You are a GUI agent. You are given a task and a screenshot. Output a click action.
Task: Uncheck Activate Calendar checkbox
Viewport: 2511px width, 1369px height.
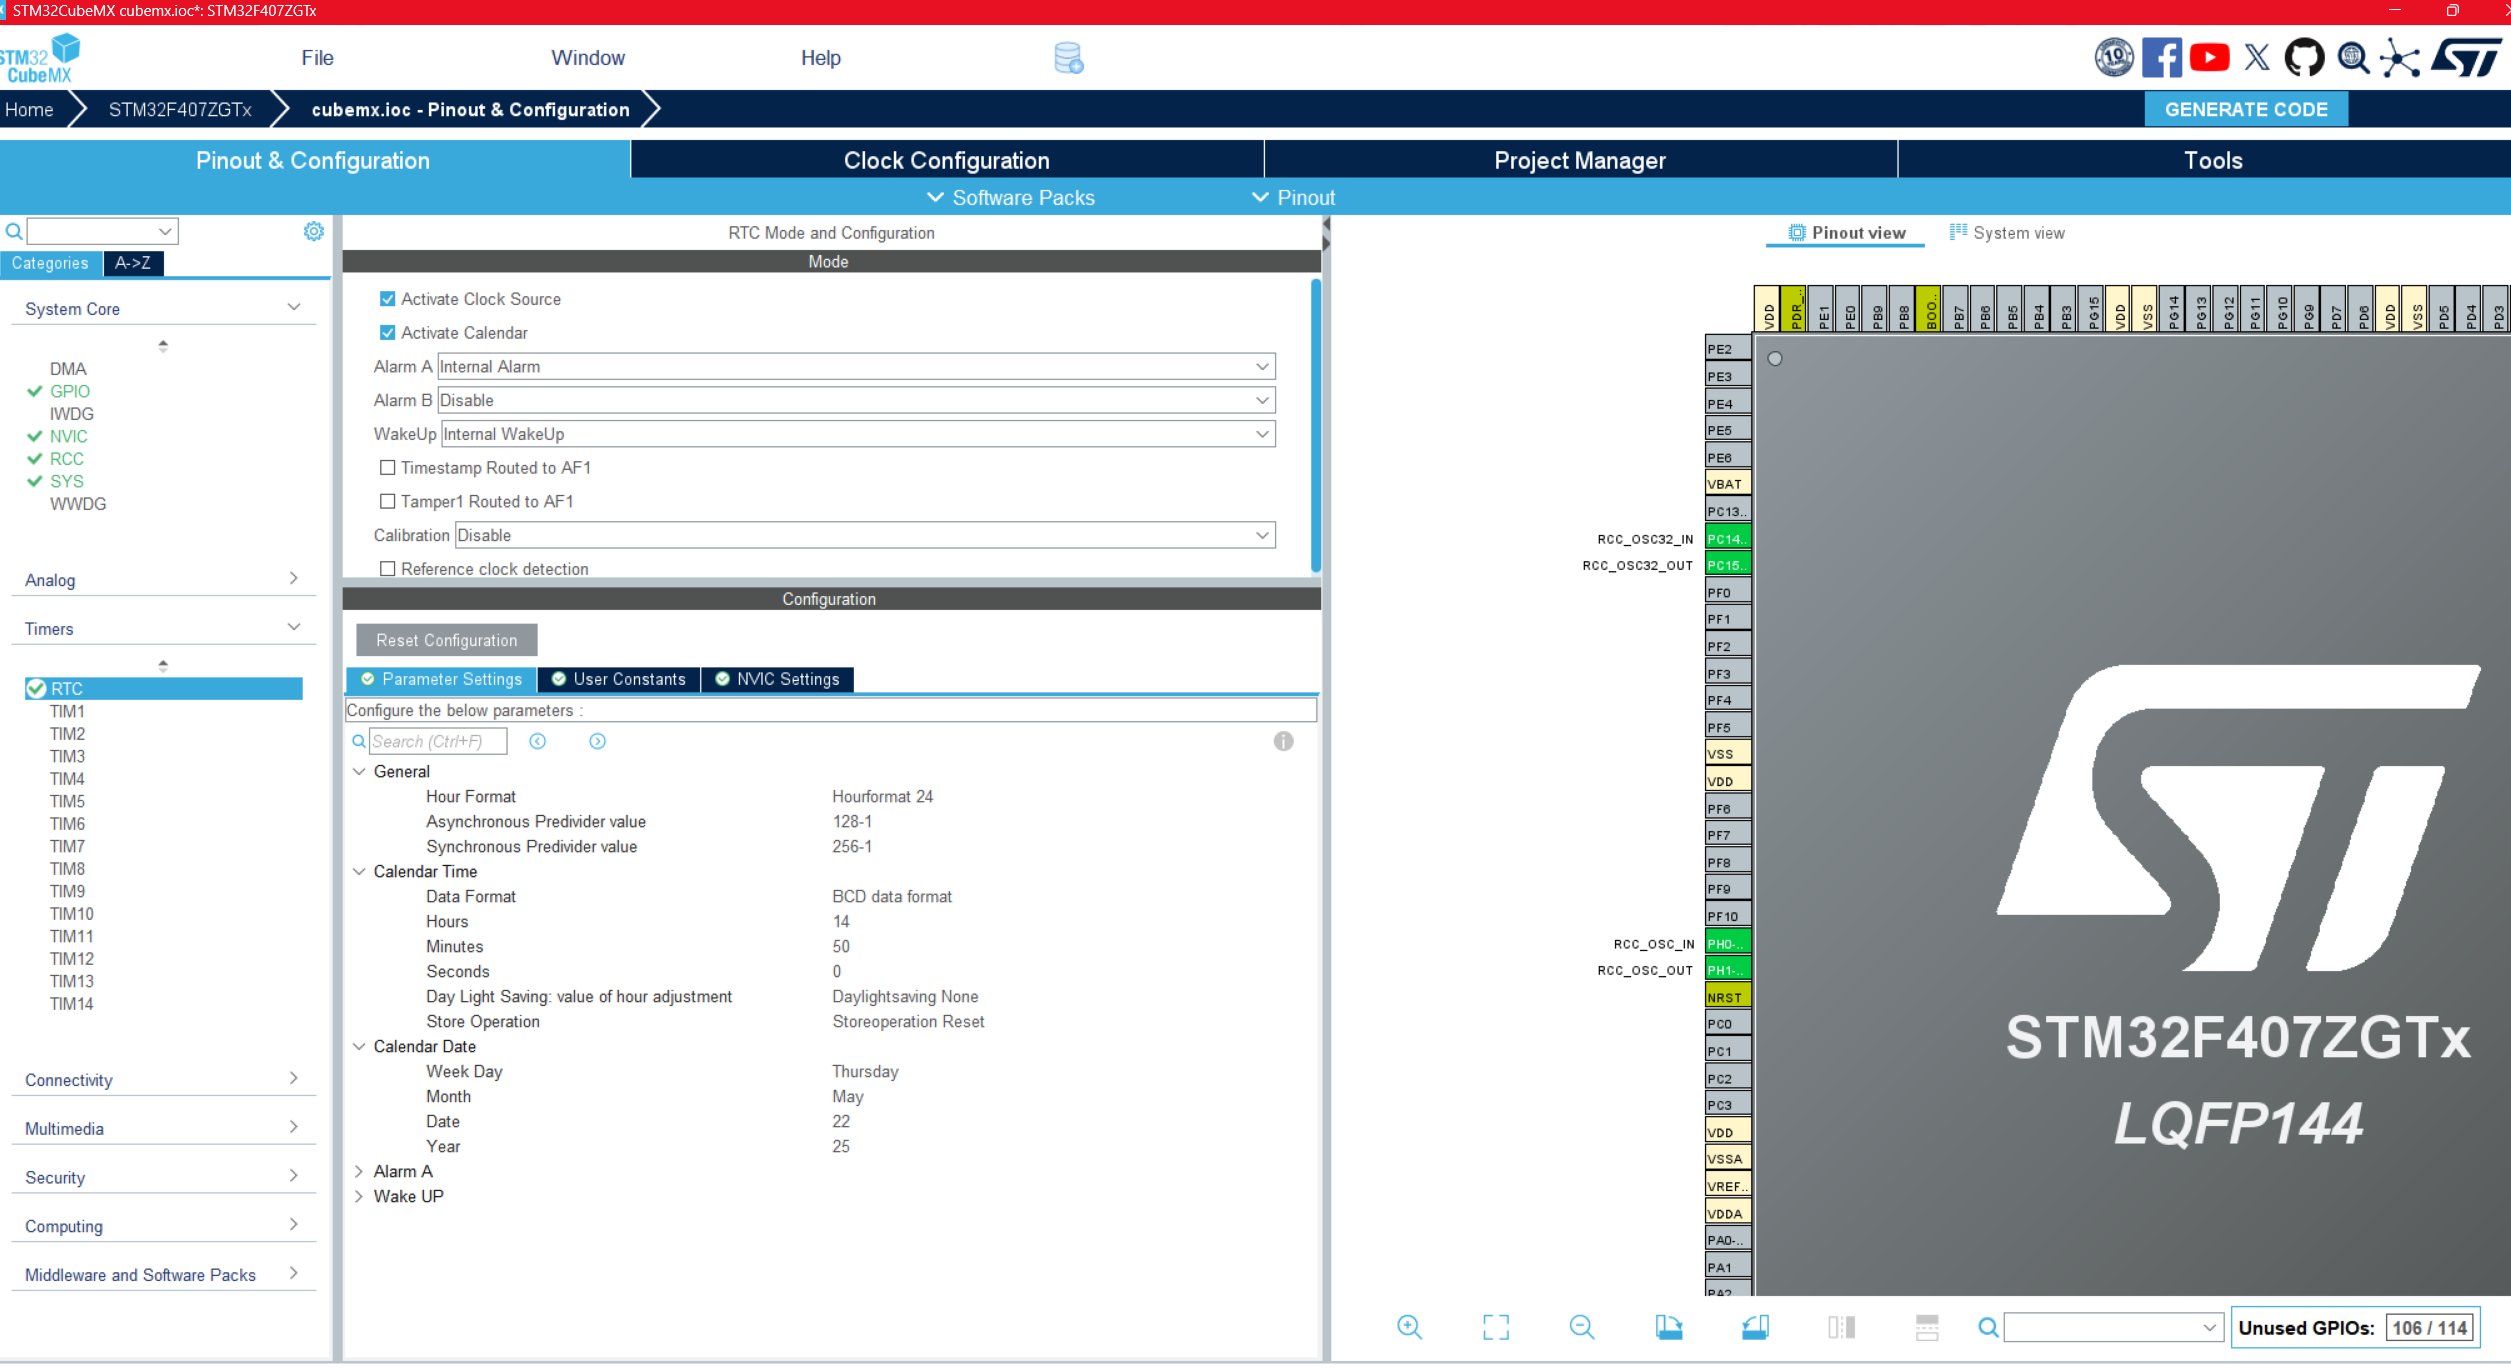coord(388,333)
